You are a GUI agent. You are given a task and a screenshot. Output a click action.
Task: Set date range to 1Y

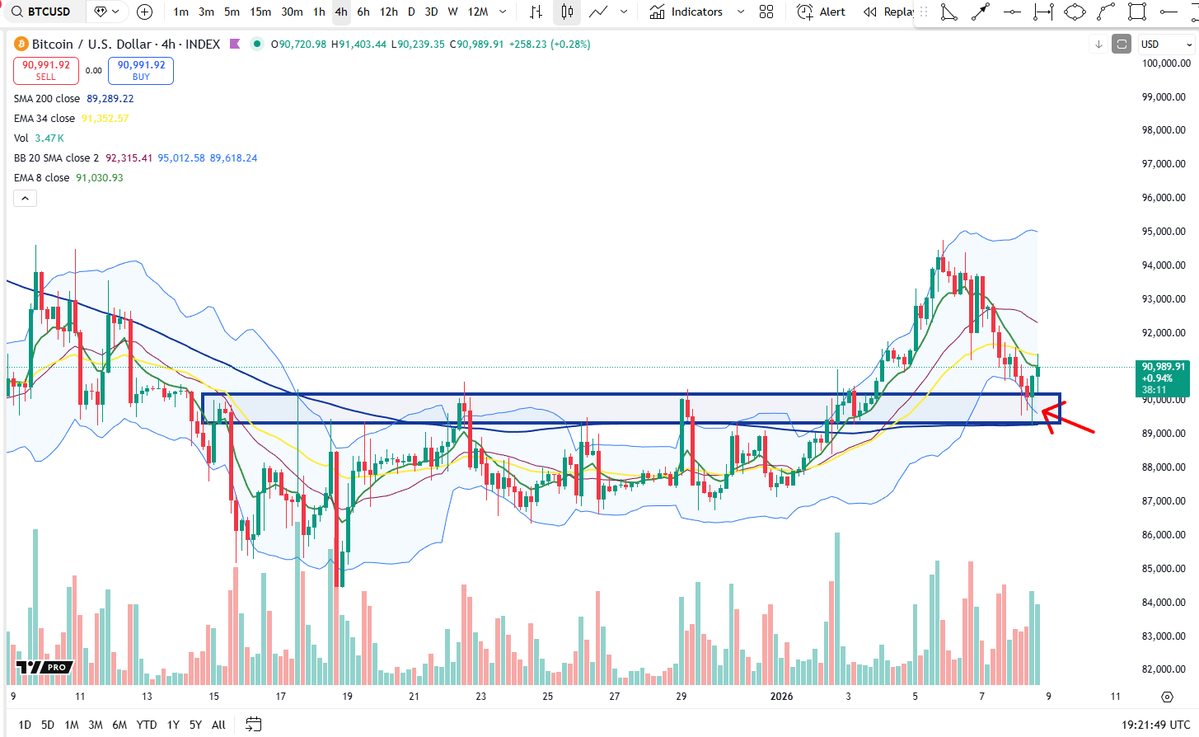(173, 724)
